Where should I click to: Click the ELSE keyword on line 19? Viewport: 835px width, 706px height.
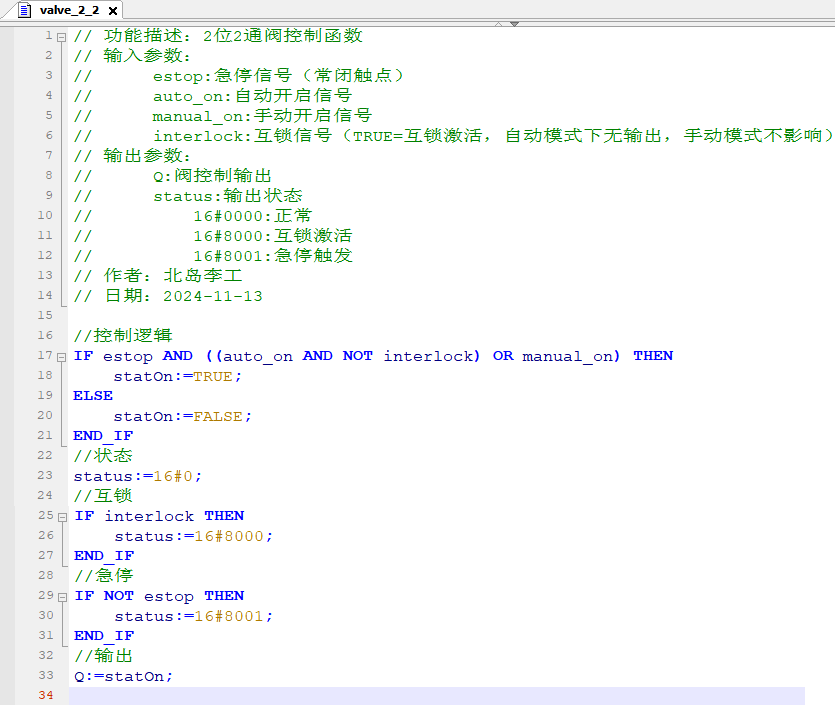[x=93, y=396]
